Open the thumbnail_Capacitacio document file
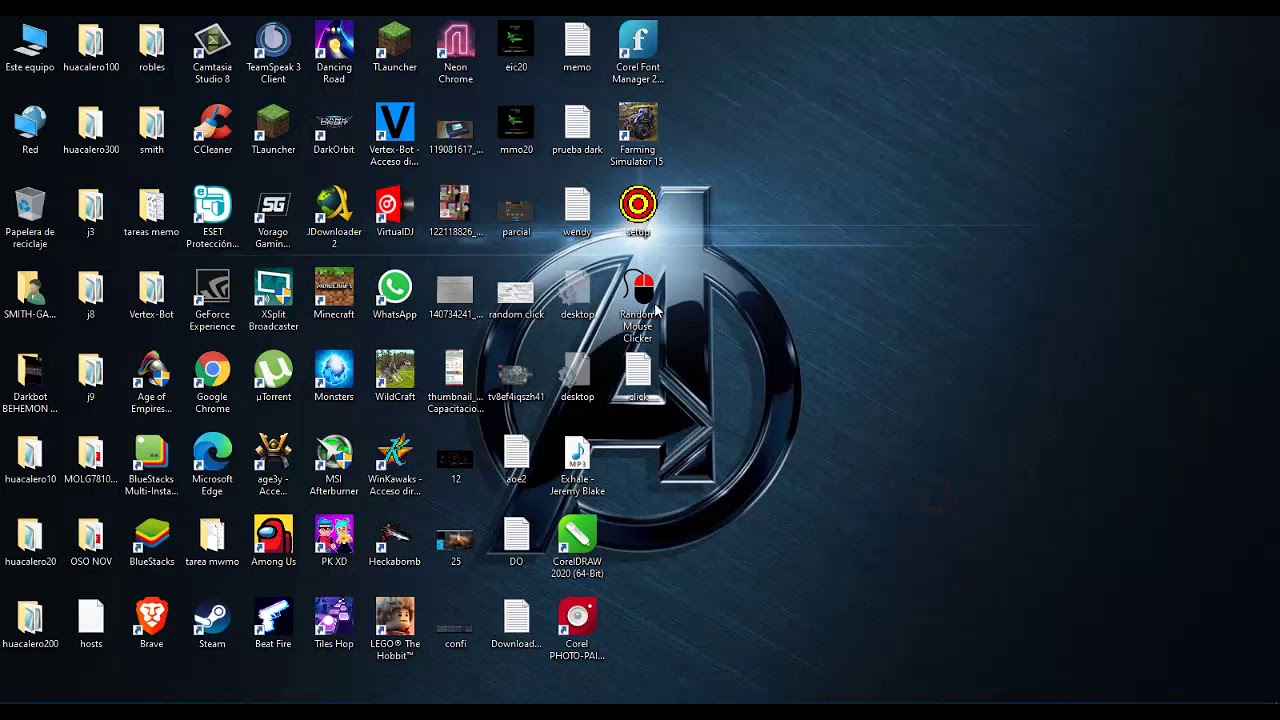The height and width of the screenshot is (720, 1280). pos(455,382)
